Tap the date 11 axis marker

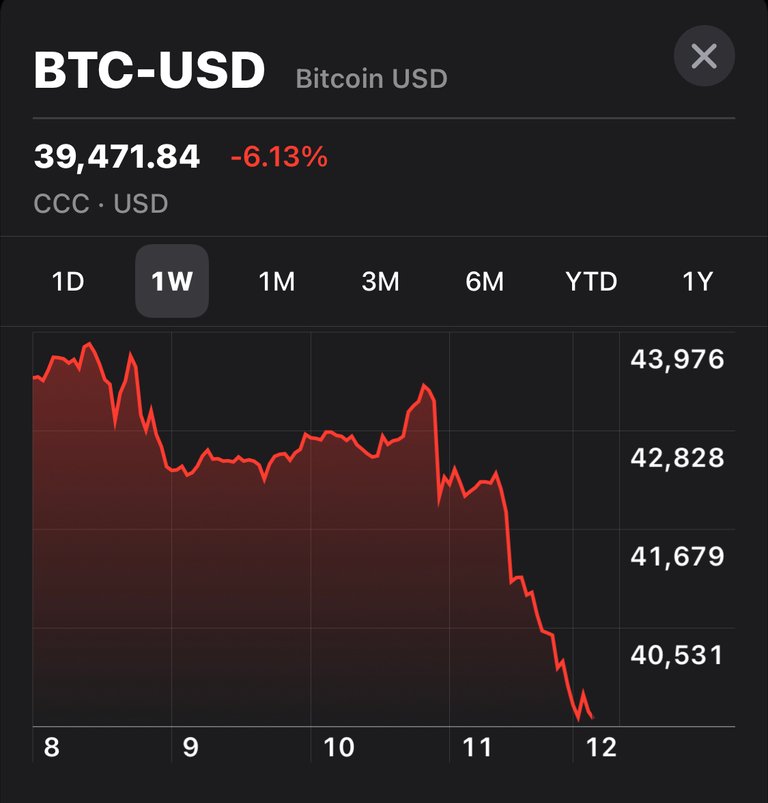click(478, 748)
